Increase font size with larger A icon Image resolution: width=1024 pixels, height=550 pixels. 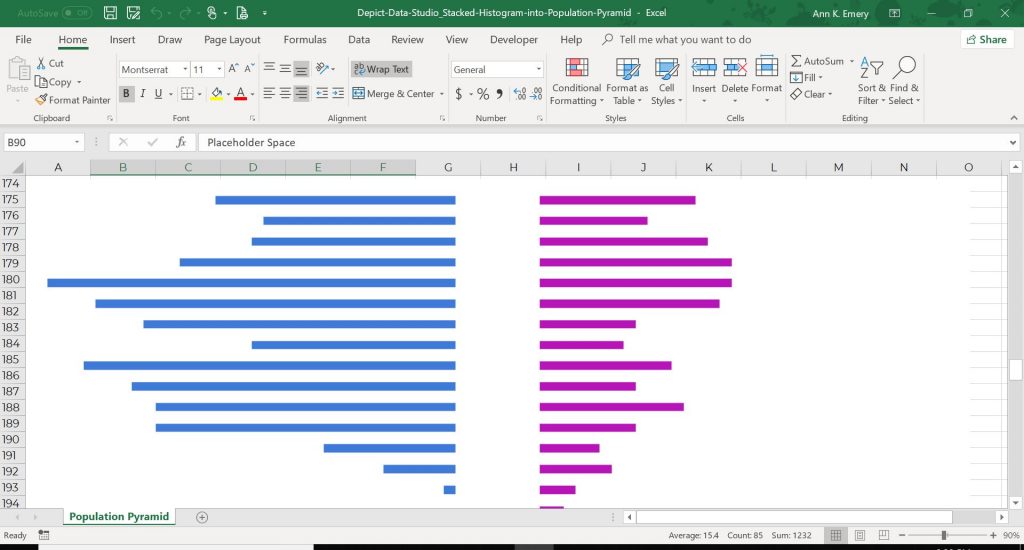[x=233, y=69]
